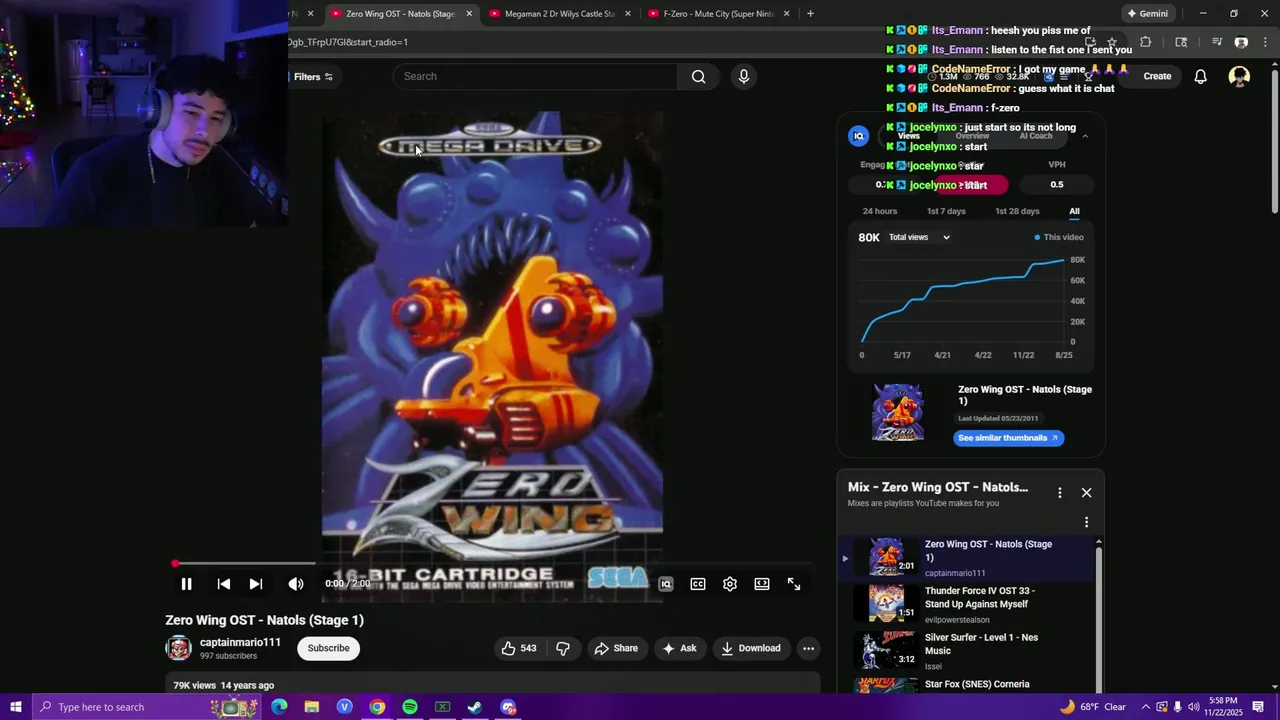1280x720 pixels.
Task: Open the captainmario111 channel name link
Action: pos(240,642)
